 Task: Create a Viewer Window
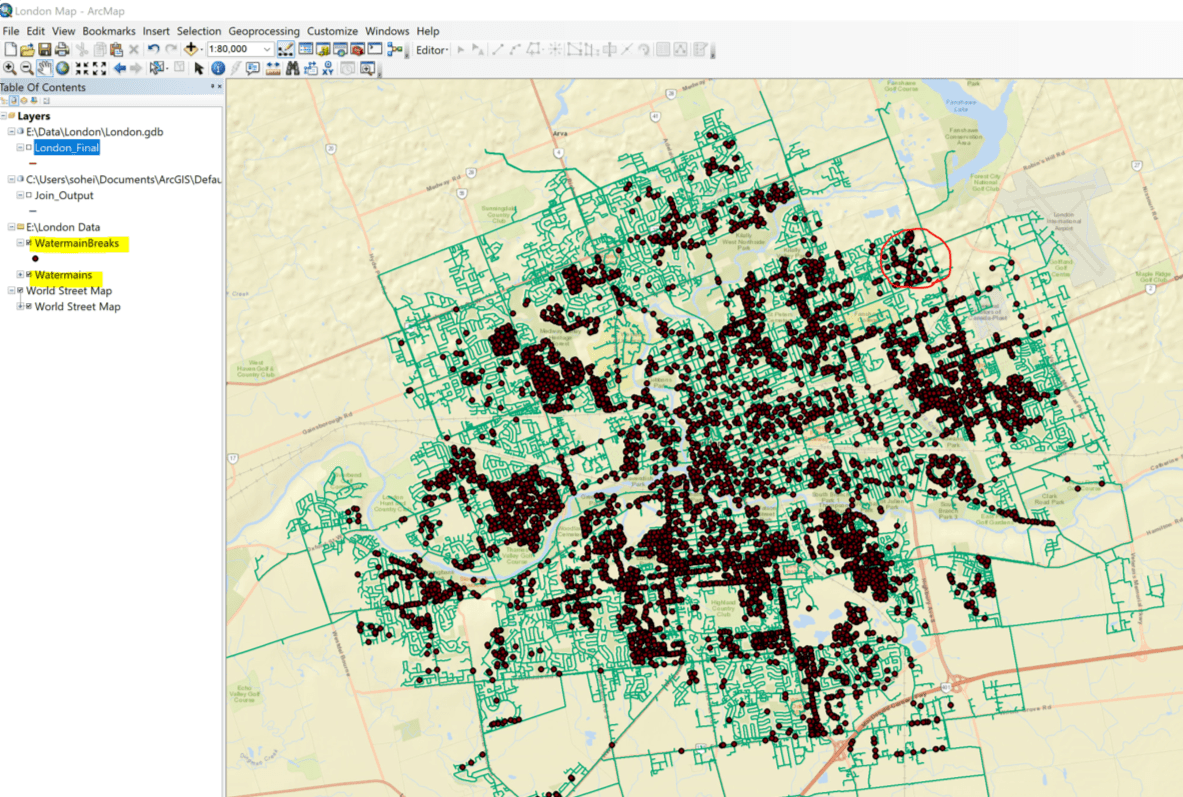(x=367, y=69)
